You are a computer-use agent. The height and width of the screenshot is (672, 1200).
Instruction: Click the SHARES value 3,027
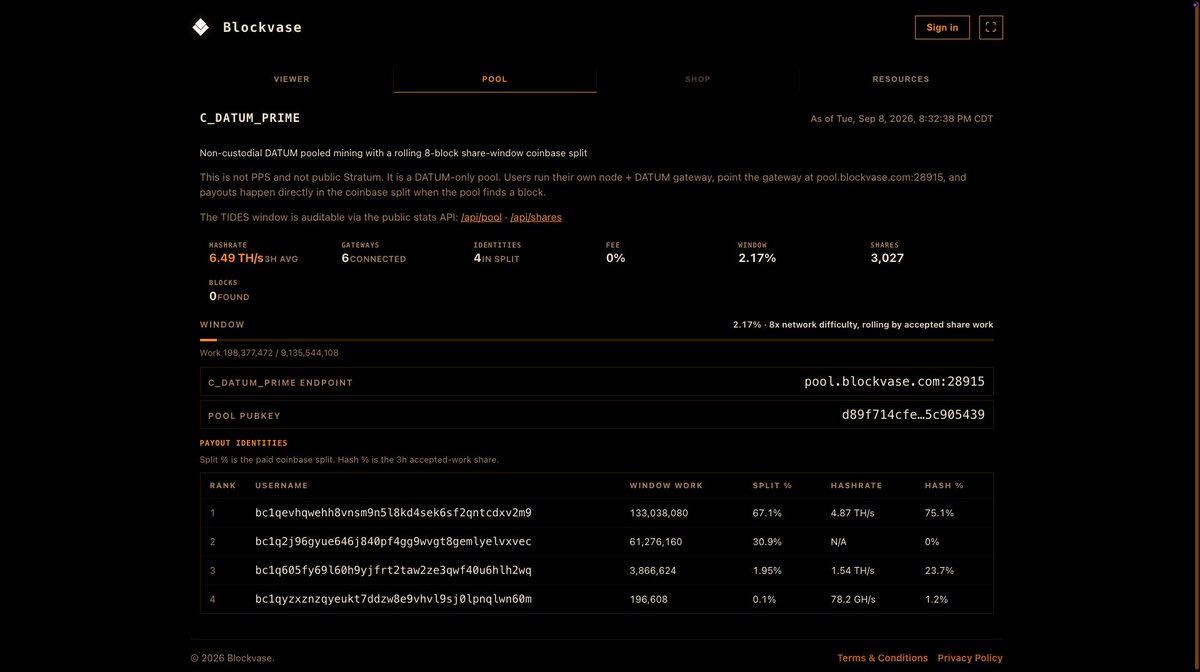[887, 258]
